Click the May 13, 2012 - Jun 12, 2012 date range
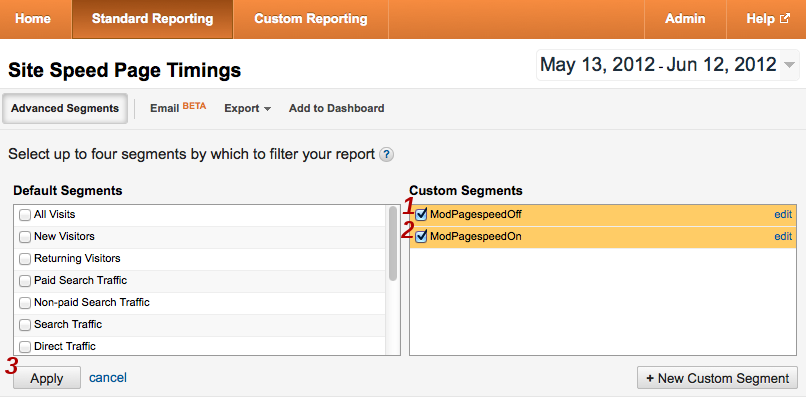This screenshot has height=397, width=806. point(658,65)
